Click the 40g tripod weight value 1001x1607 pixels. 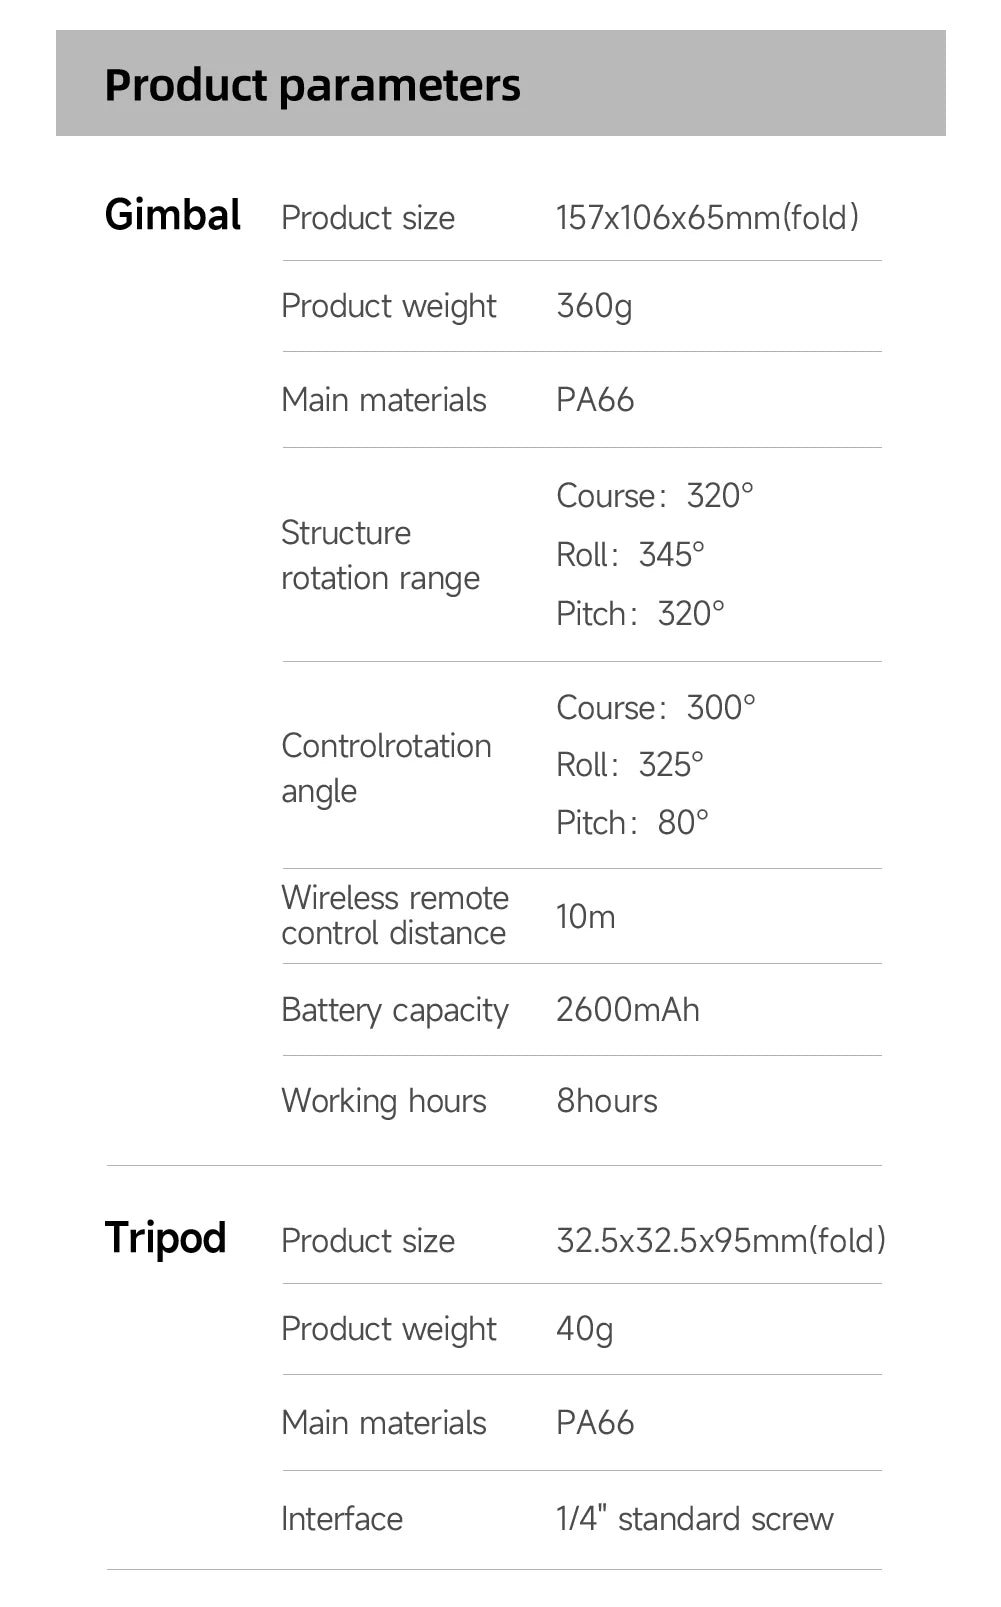pyautogui.click(x=584, y=1329)
